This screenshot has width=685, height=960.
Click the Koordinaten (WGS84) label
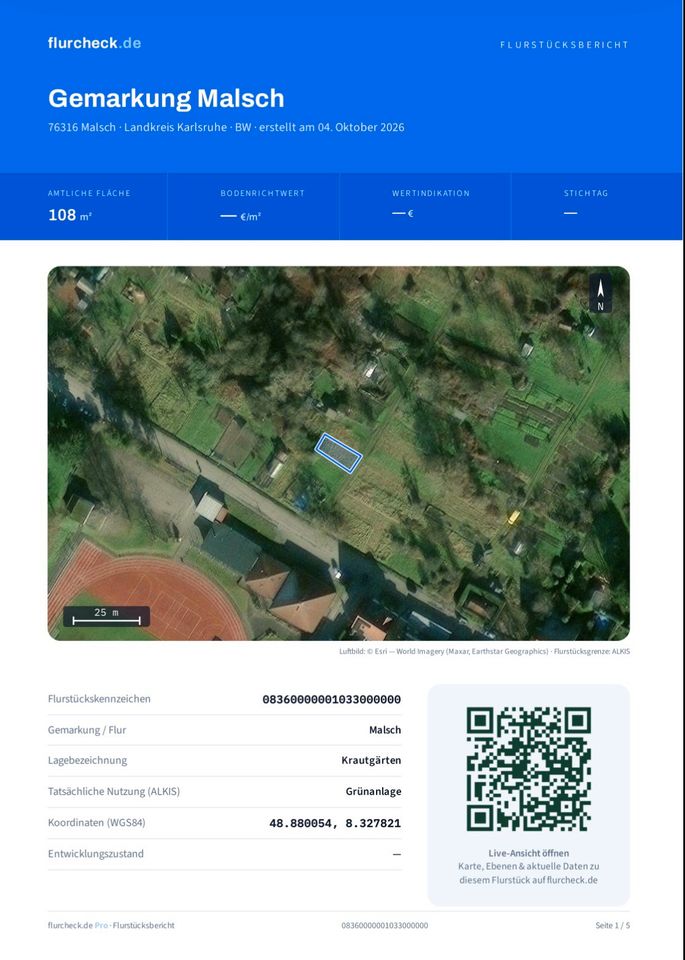[x=97, y=822]
